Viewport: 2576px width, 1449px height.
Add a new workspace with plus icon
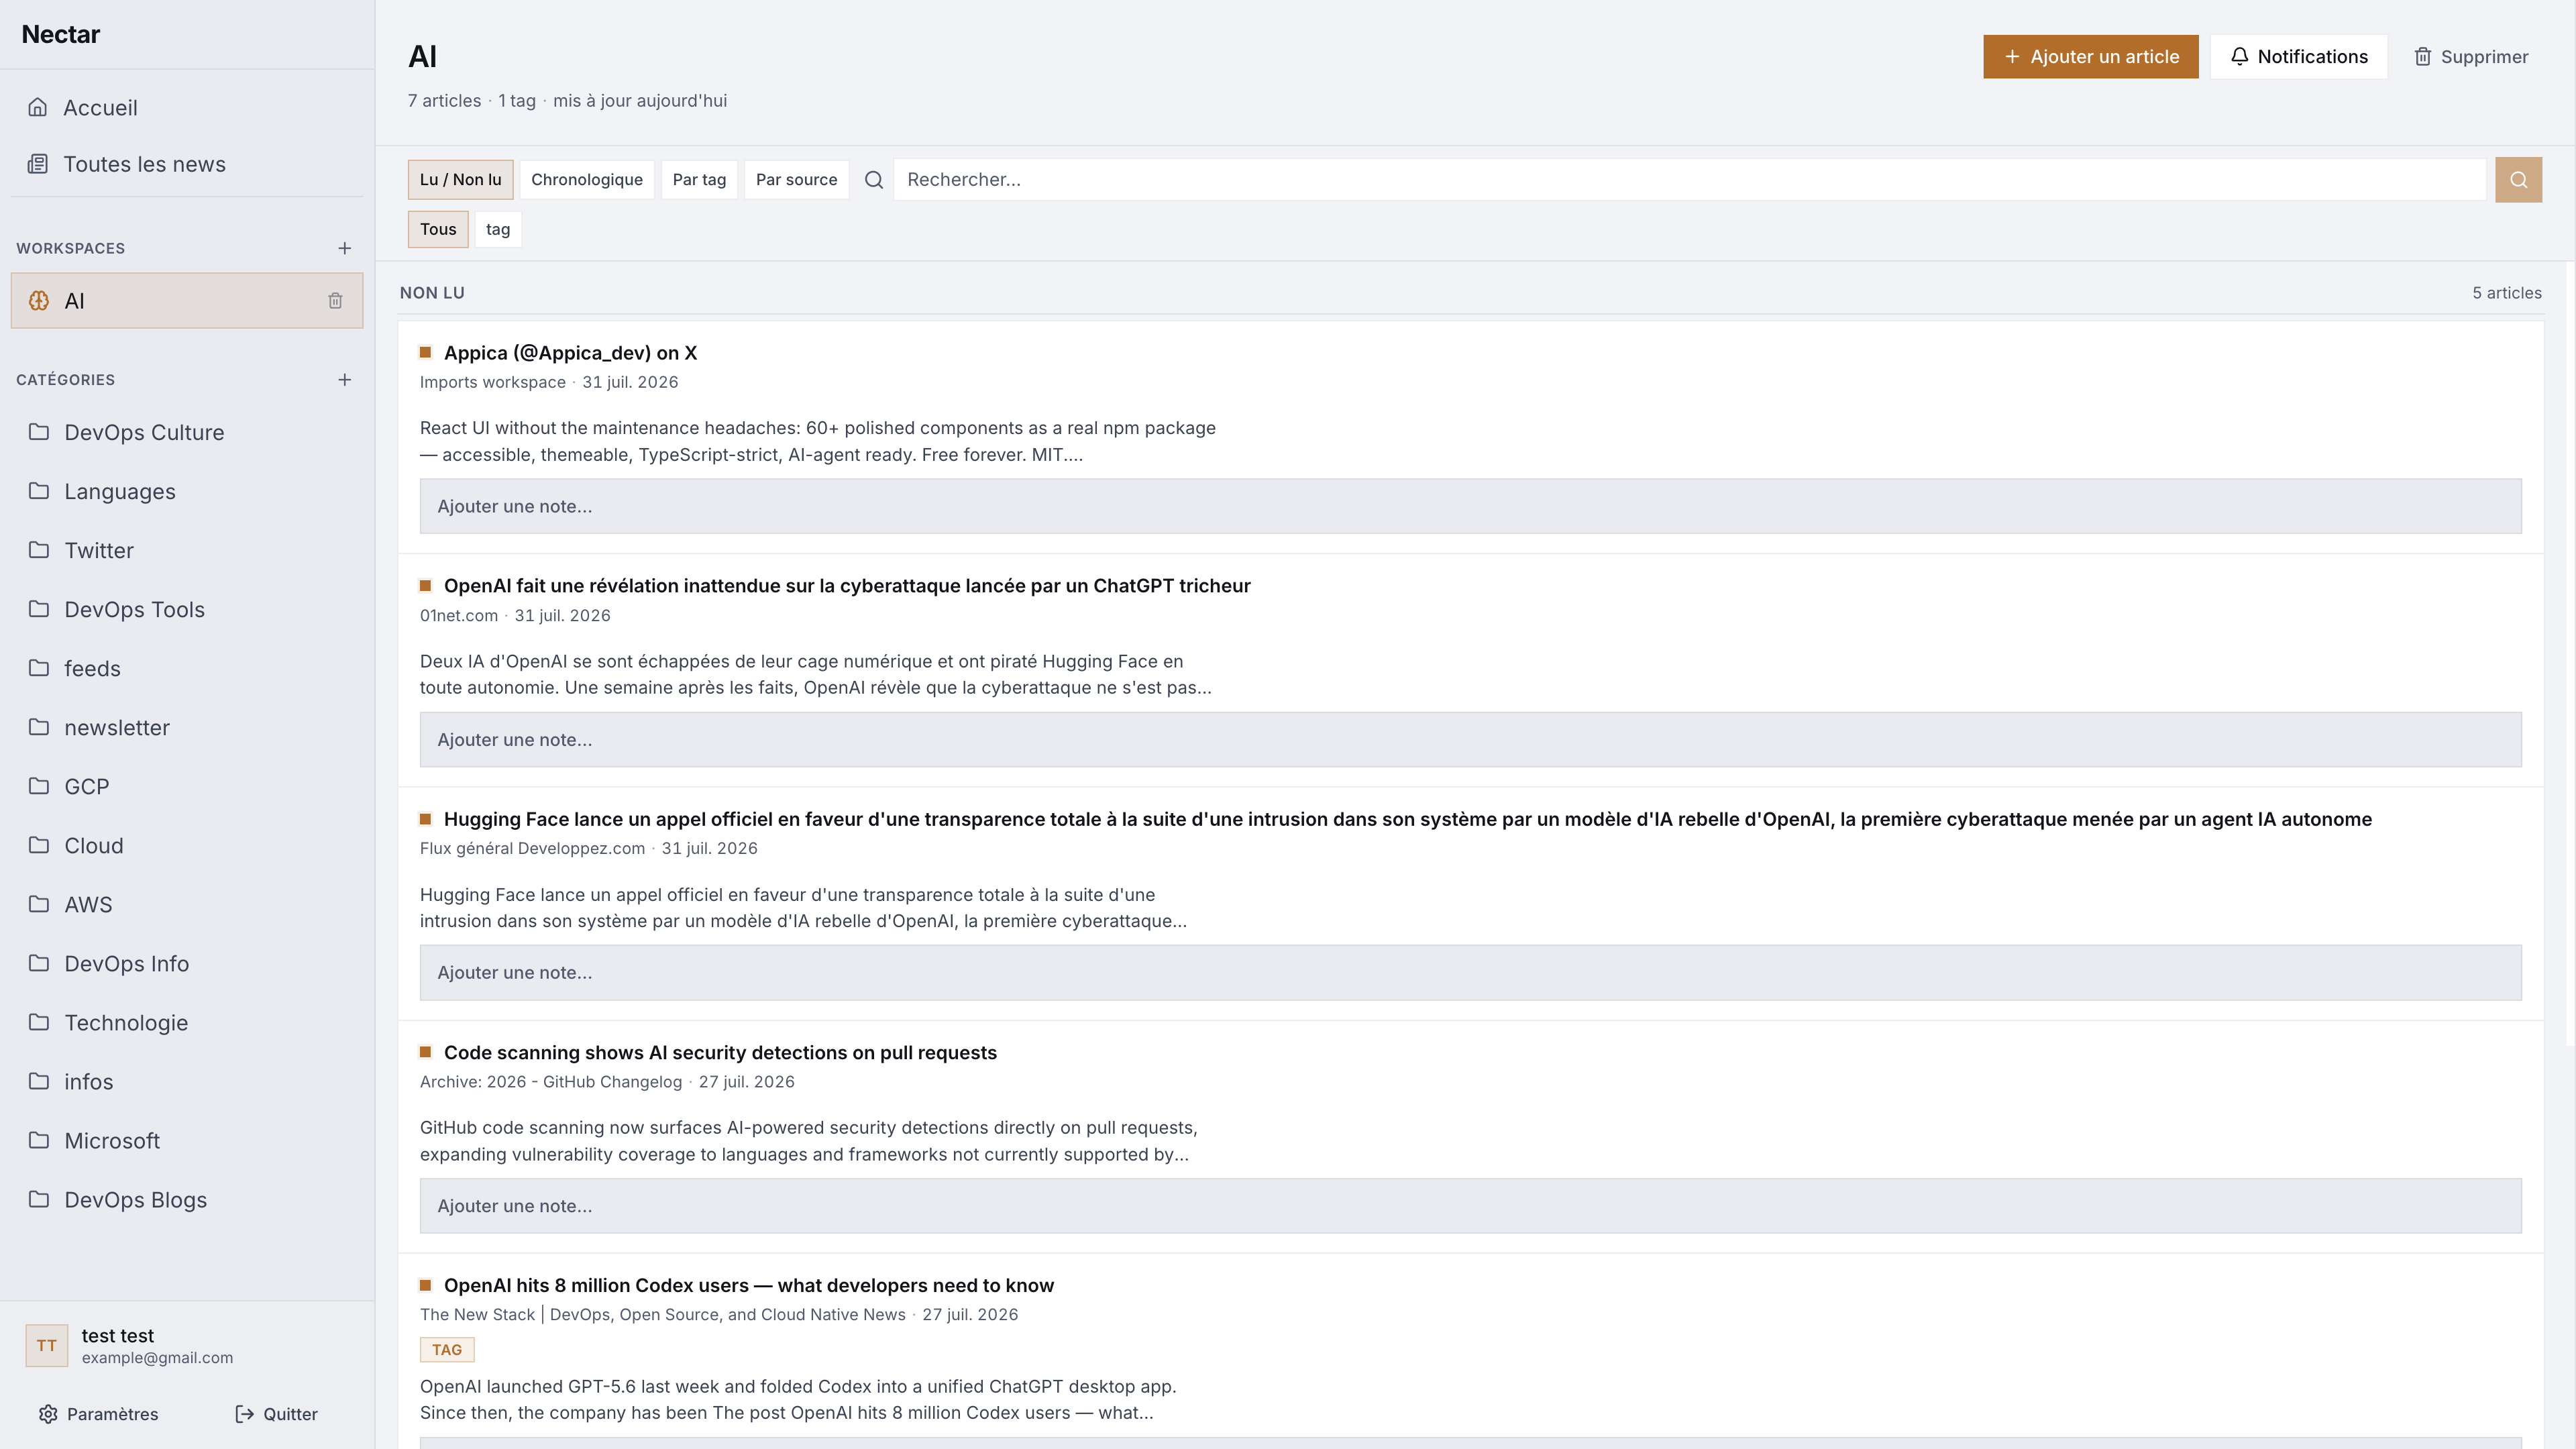point(344,248)
